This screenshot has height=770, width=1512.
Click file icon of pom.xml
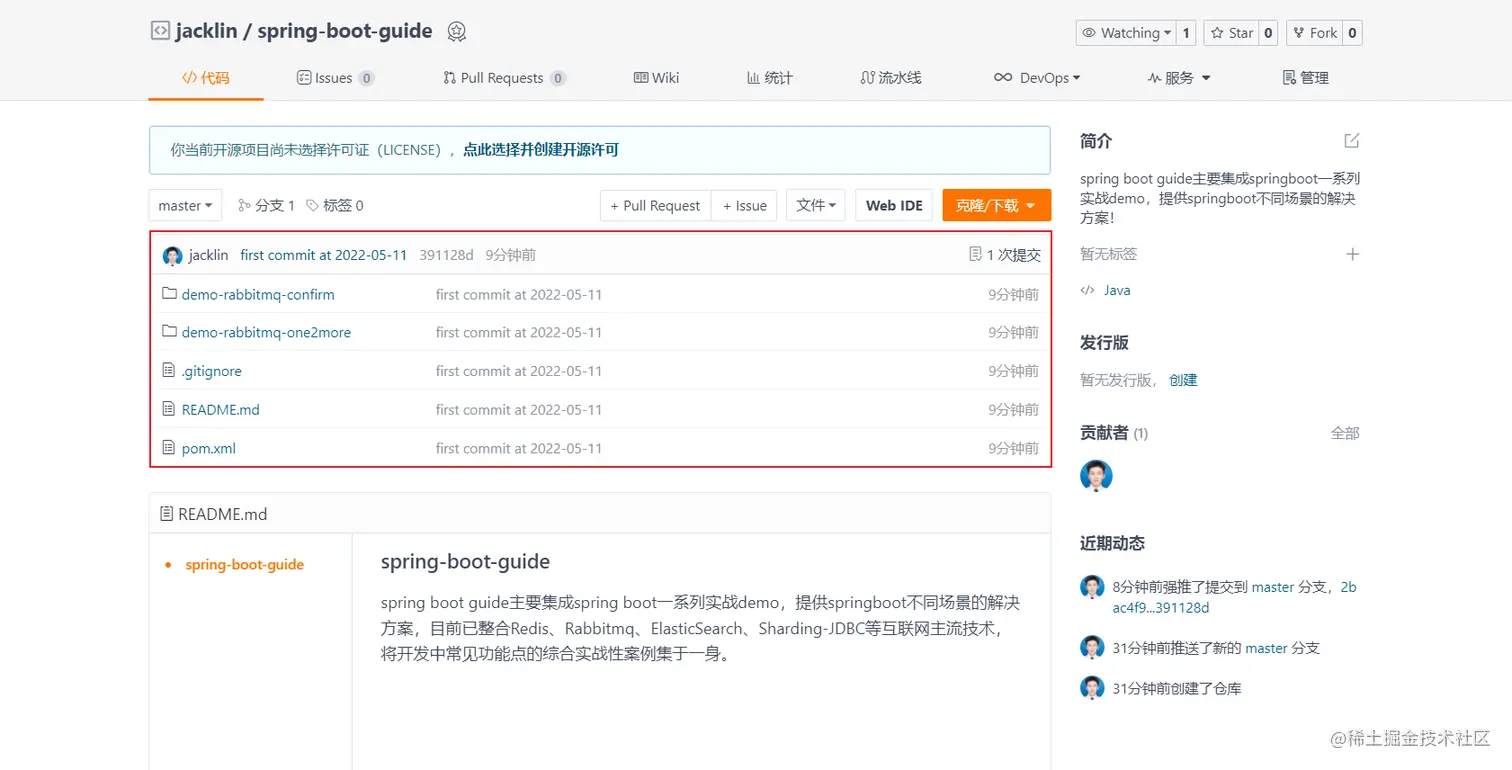coord(169,448)
